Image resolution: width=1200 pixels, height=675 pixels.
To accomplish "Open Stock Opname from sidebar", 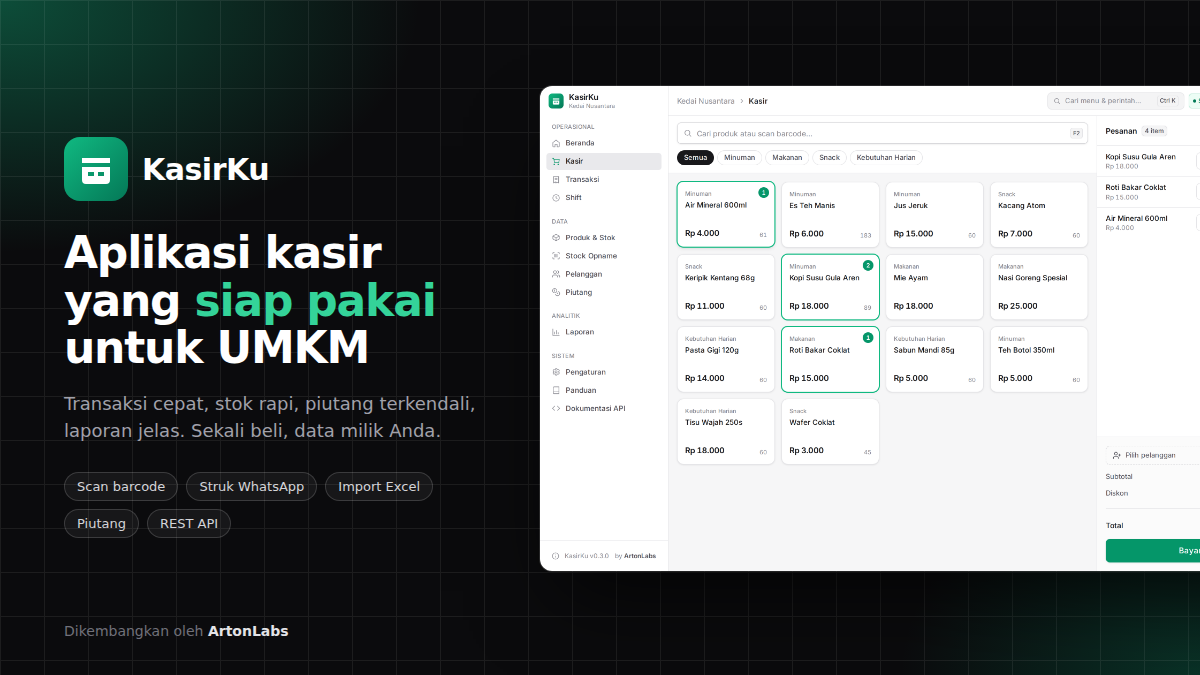I will (x=604, y=256).
